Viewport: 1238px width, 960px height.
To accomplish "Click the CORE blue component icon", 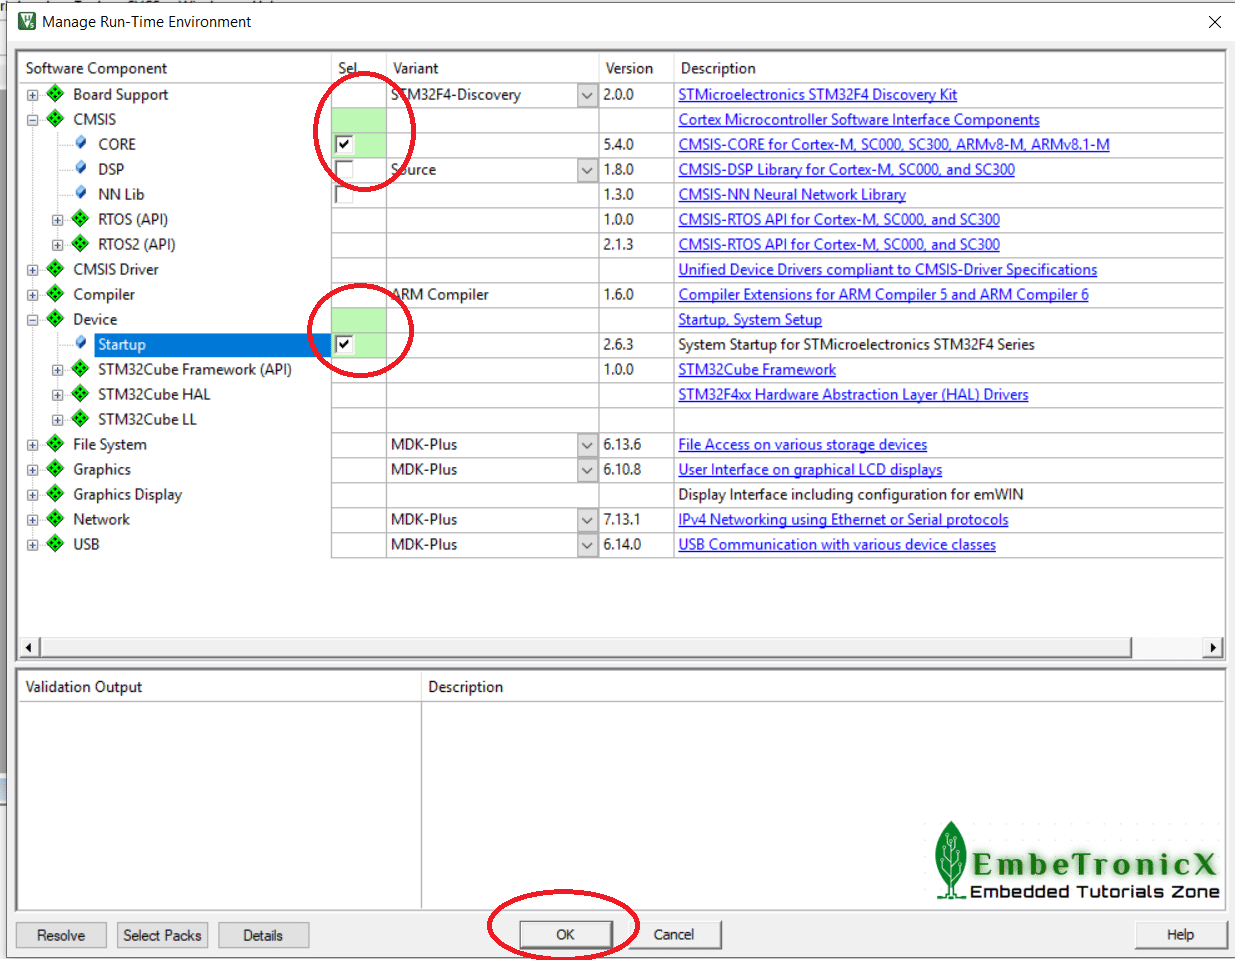I will point(81,143).
